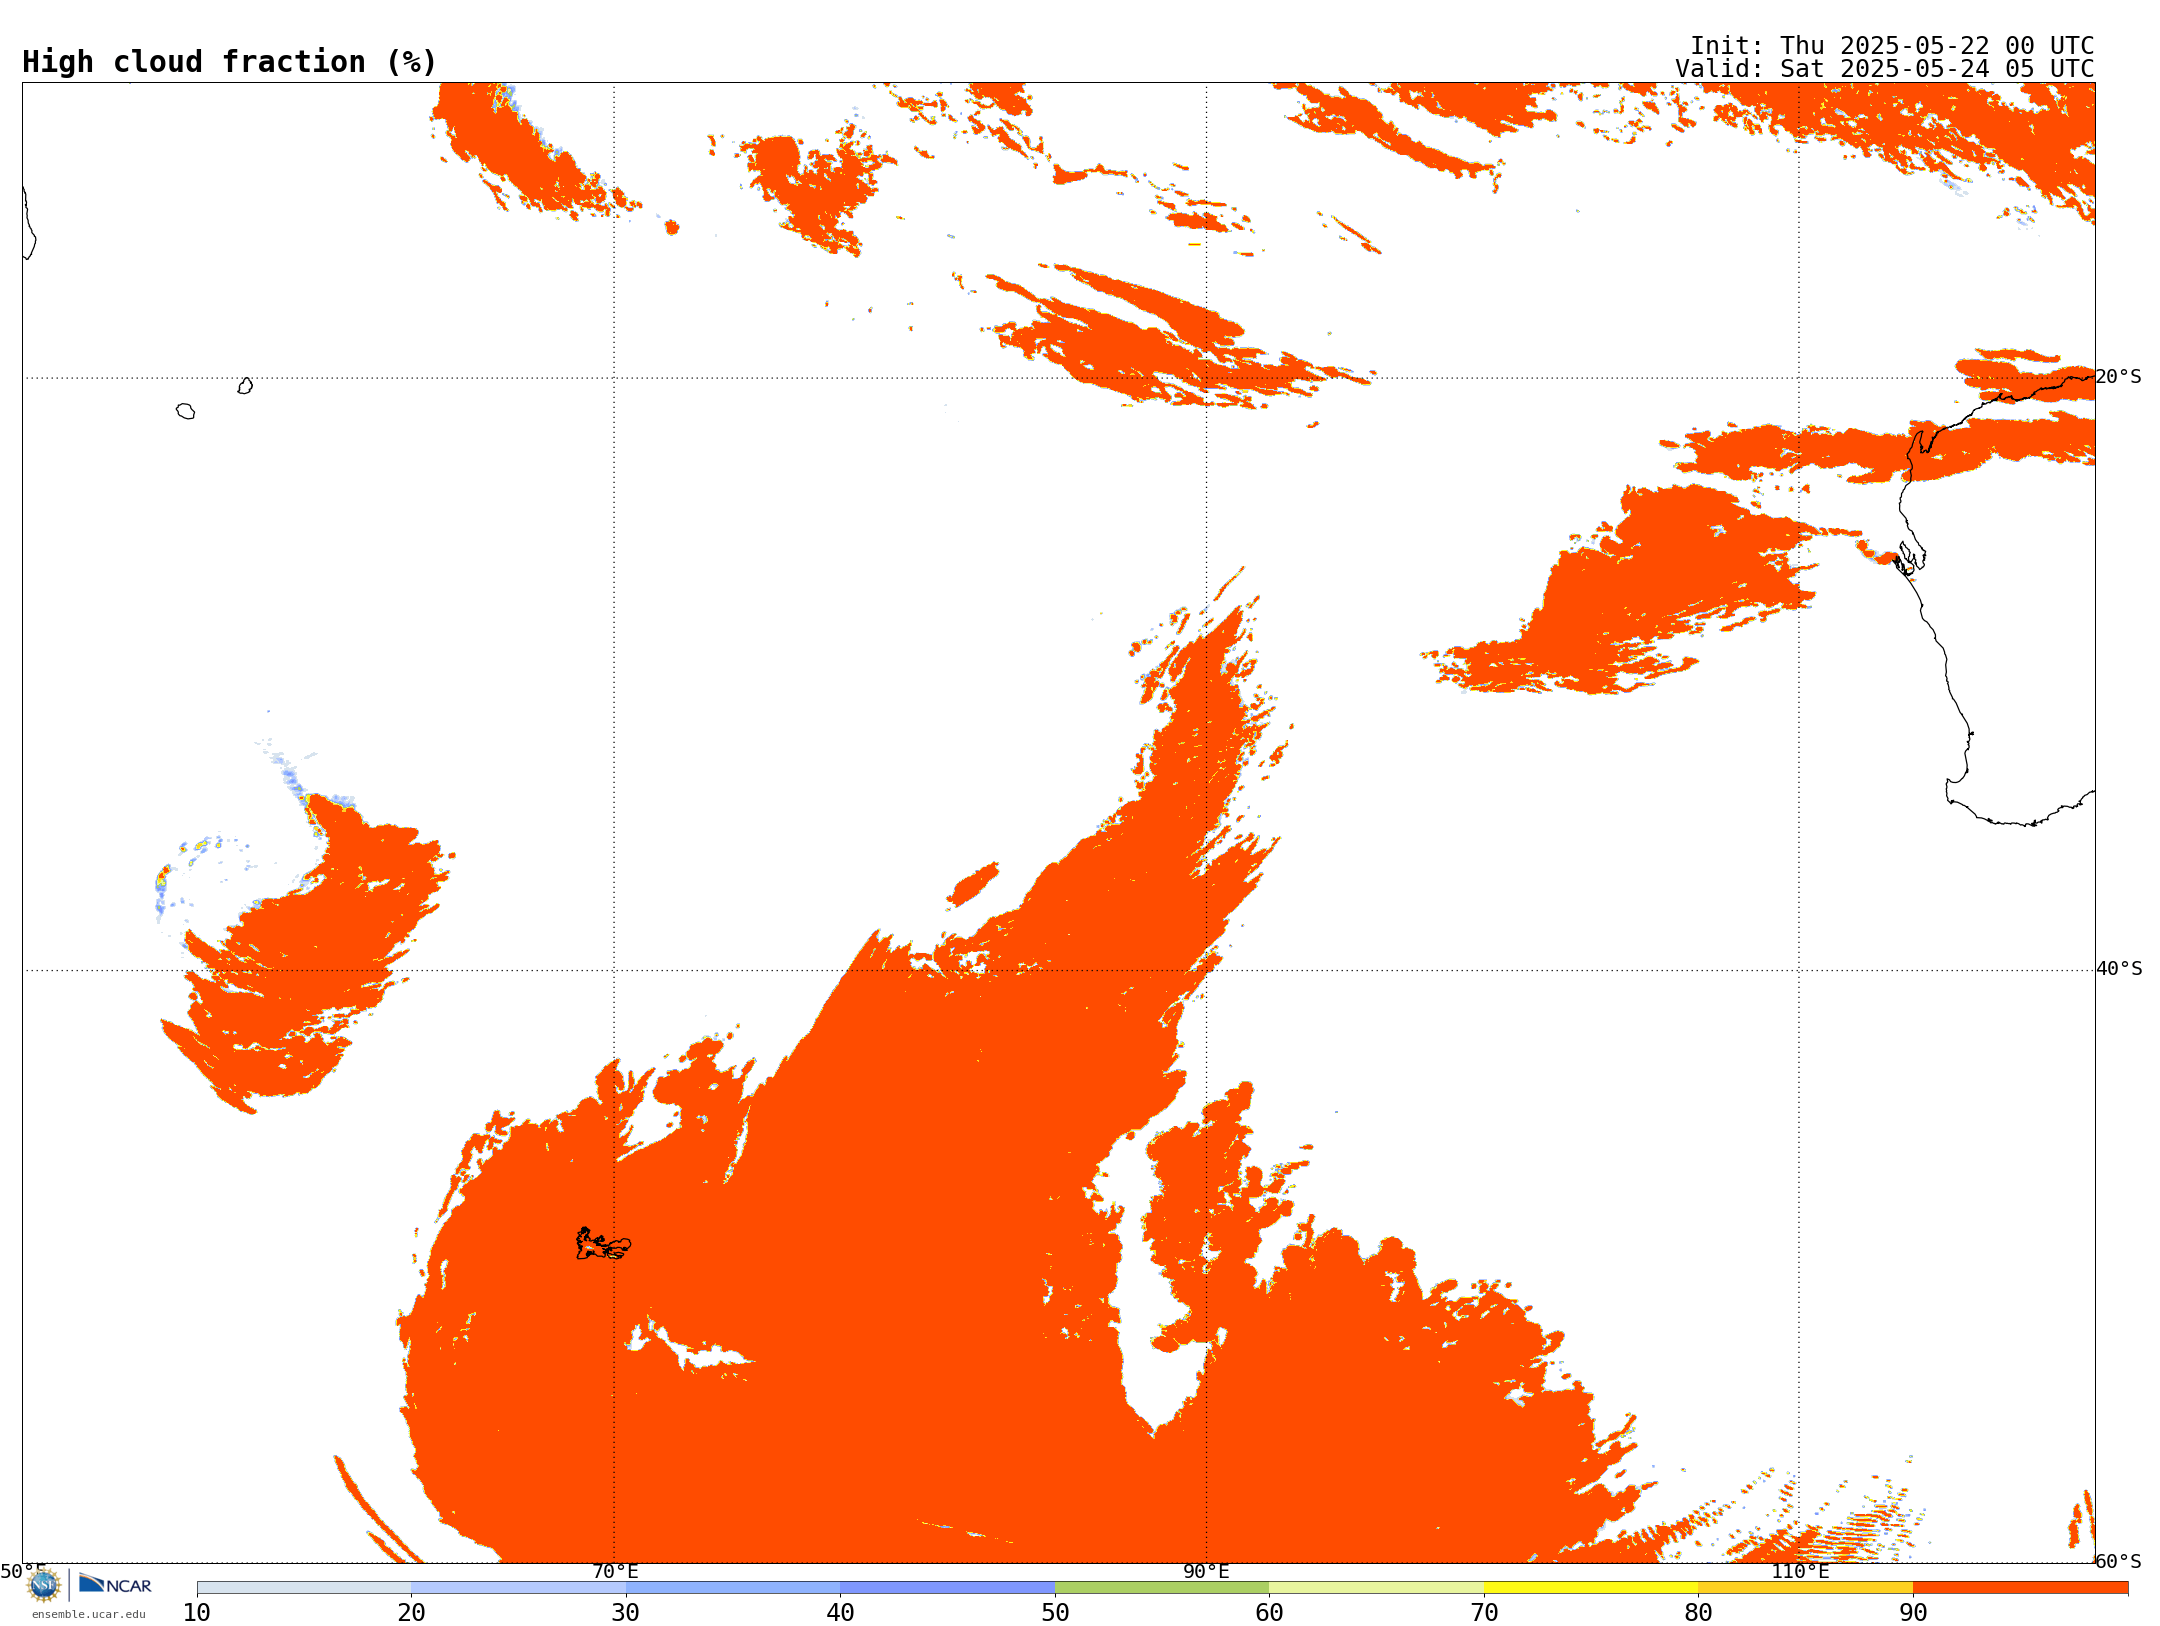
Task: Click the colorbar tick label 90
Action: [1913, 1613]
